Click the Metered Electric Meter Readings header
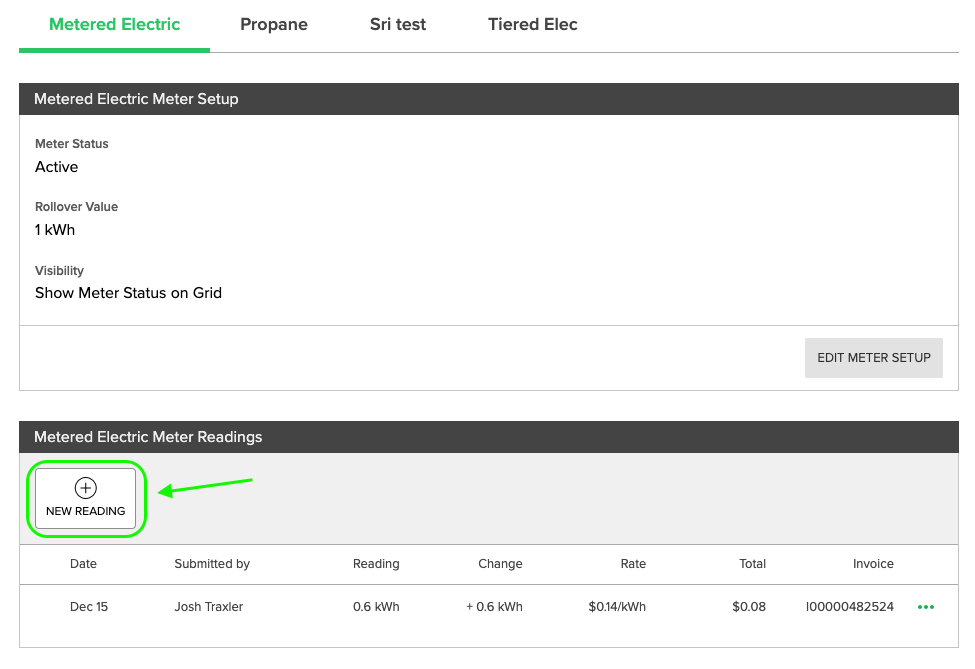The width and height of the screenshot is (975, 669). click(148, 437)
